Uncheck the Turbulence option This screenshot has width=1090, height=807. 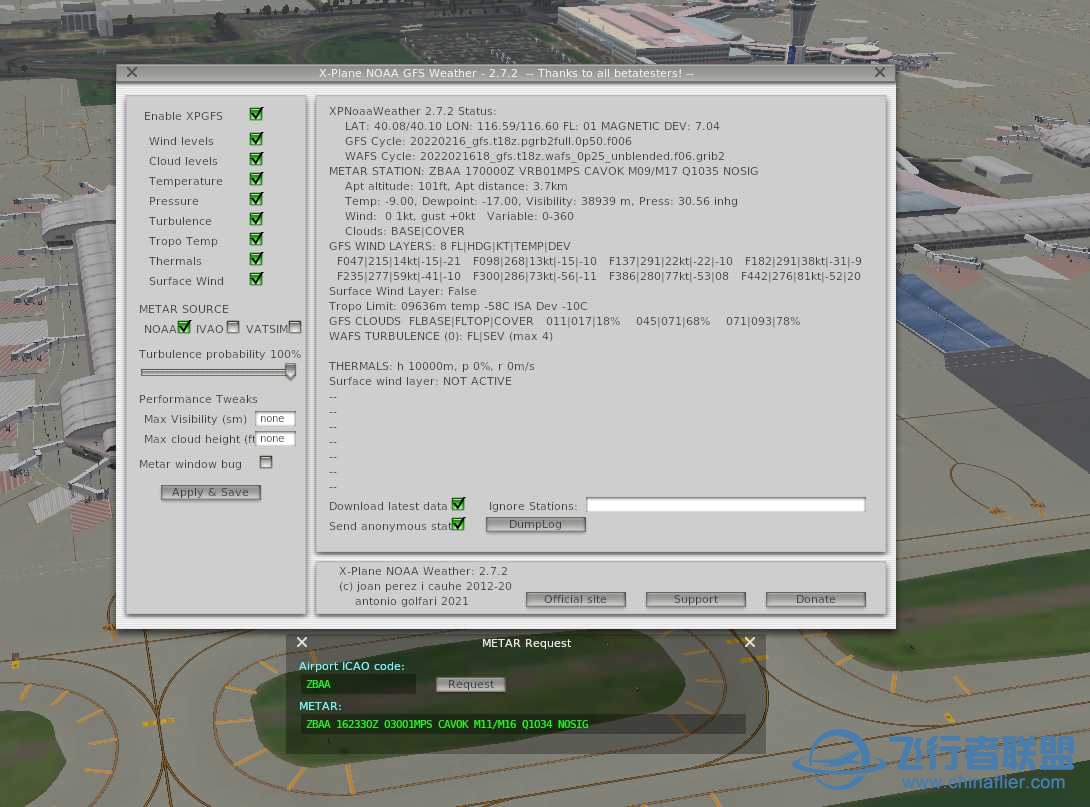256,219
